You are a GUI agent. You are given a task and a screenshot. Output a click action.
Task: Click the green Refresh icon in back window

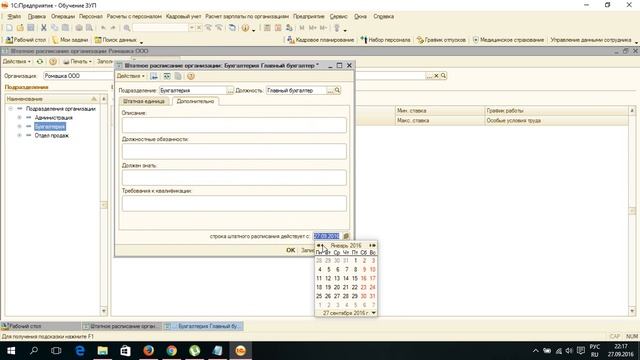pos(40,62)
